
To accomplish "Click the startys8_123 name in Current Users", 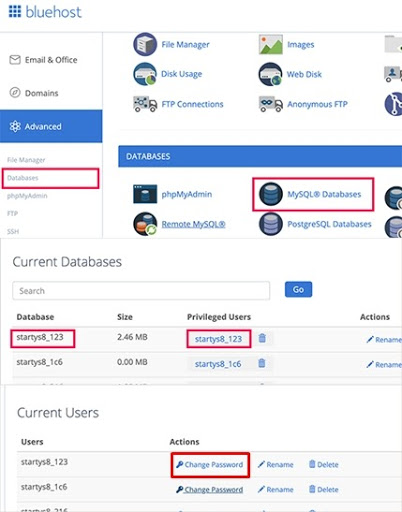I will [44, 462].
